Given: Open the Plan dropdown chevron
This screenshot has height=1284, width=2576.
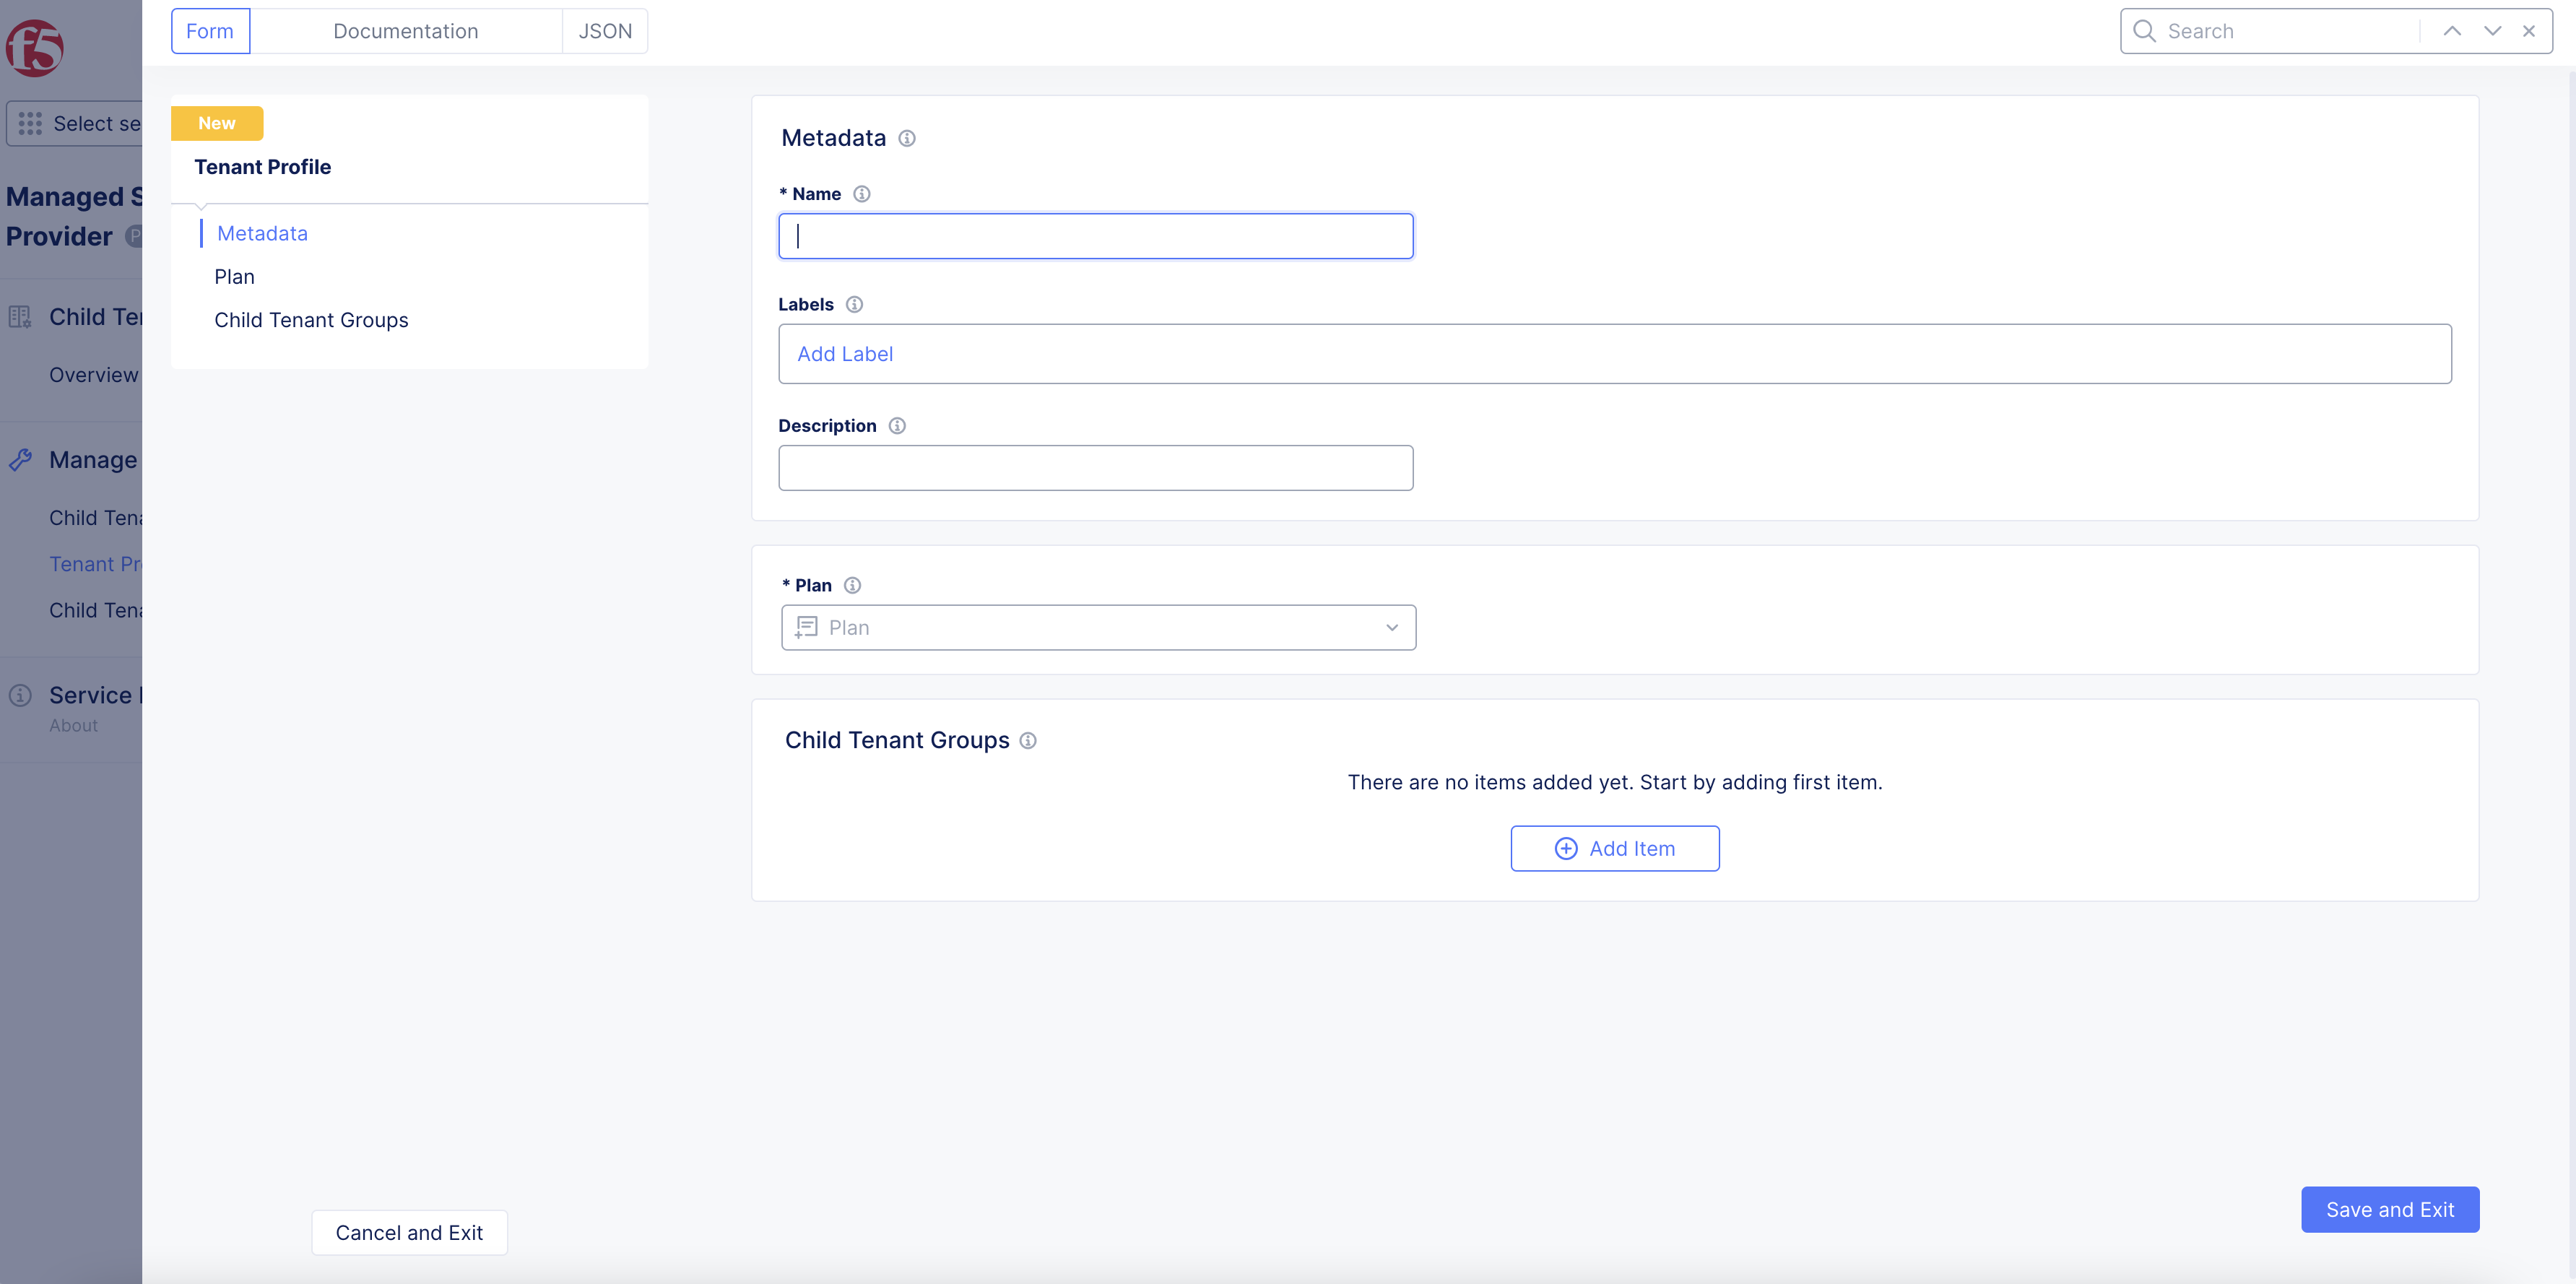Looking at the screenshot, I should pos(1391,628).
